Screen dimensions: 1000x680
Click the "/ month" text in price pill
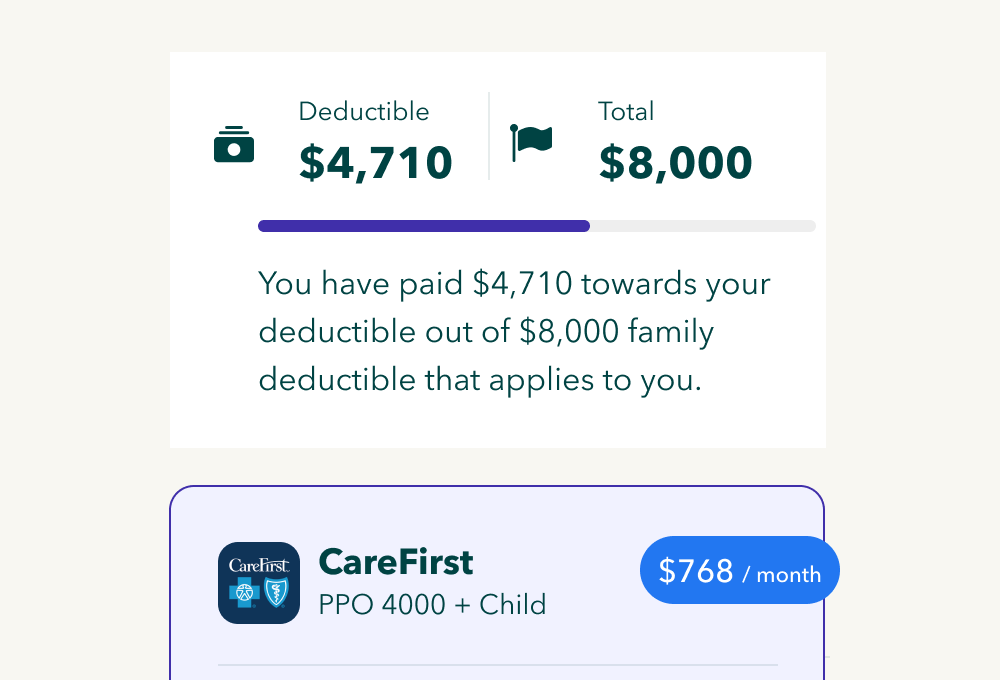pos(781,575)
